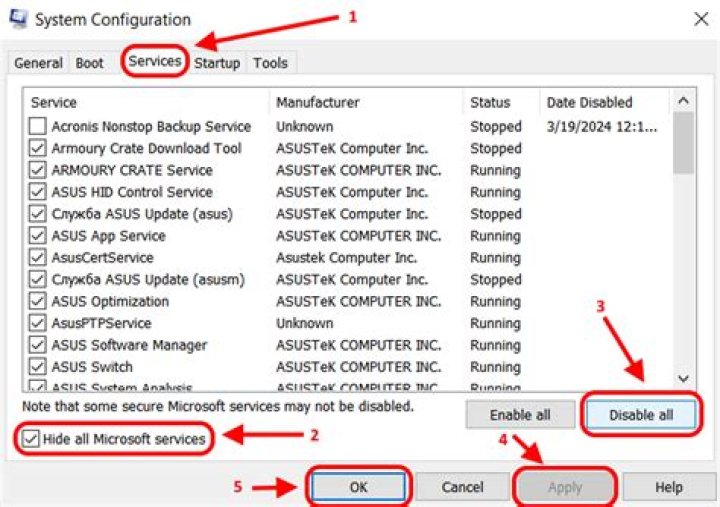
Task: Uncheck ARMOURY CRATE Service checkbox
Action: [37, 170]
